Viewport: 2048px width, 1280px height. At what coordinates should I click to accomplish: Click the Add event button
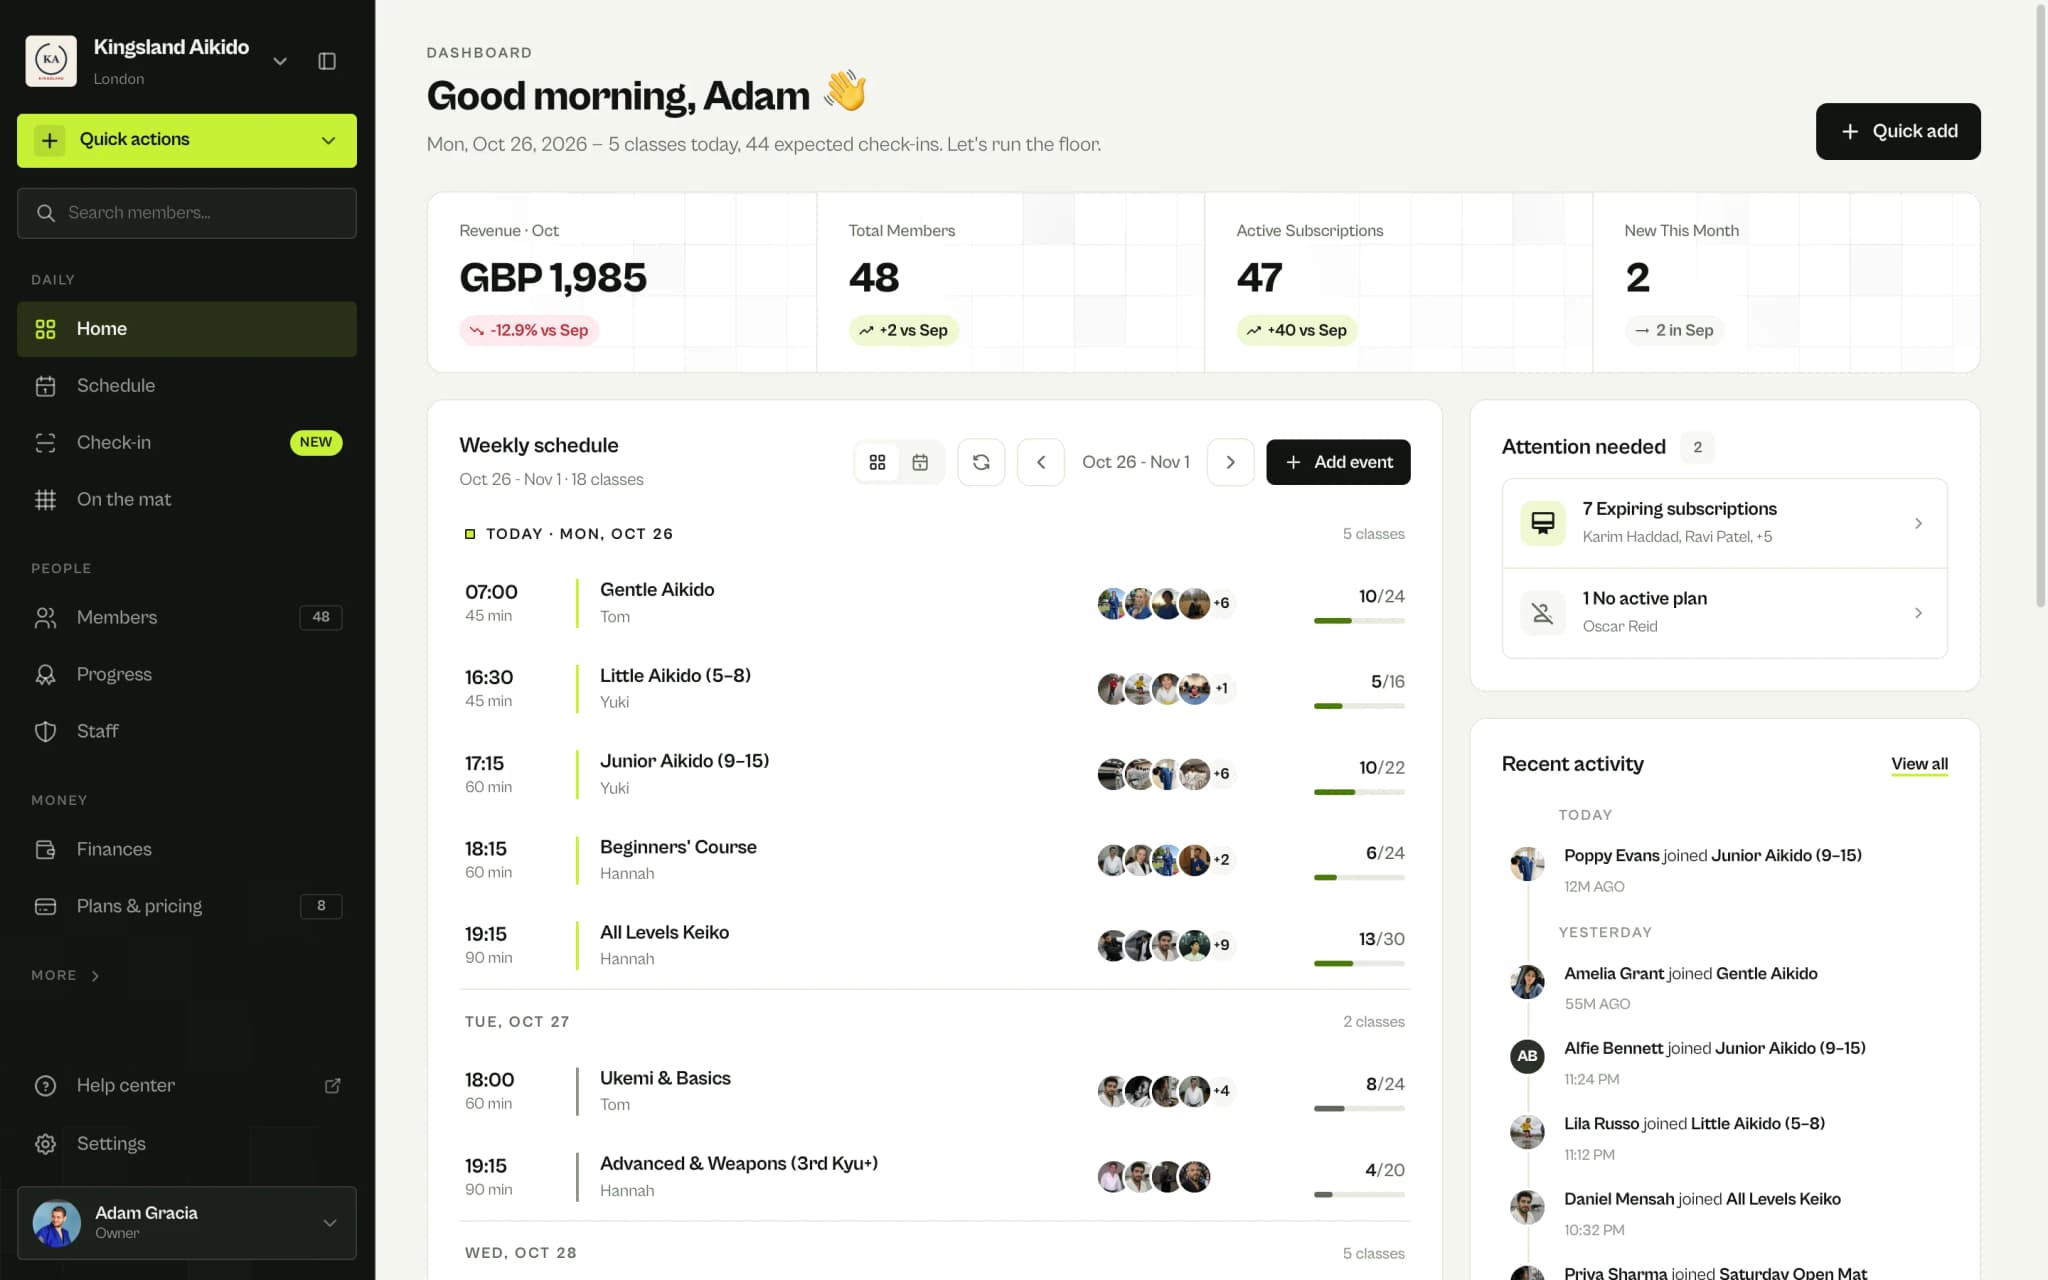pyautogui.click(x=1338, y=462)
